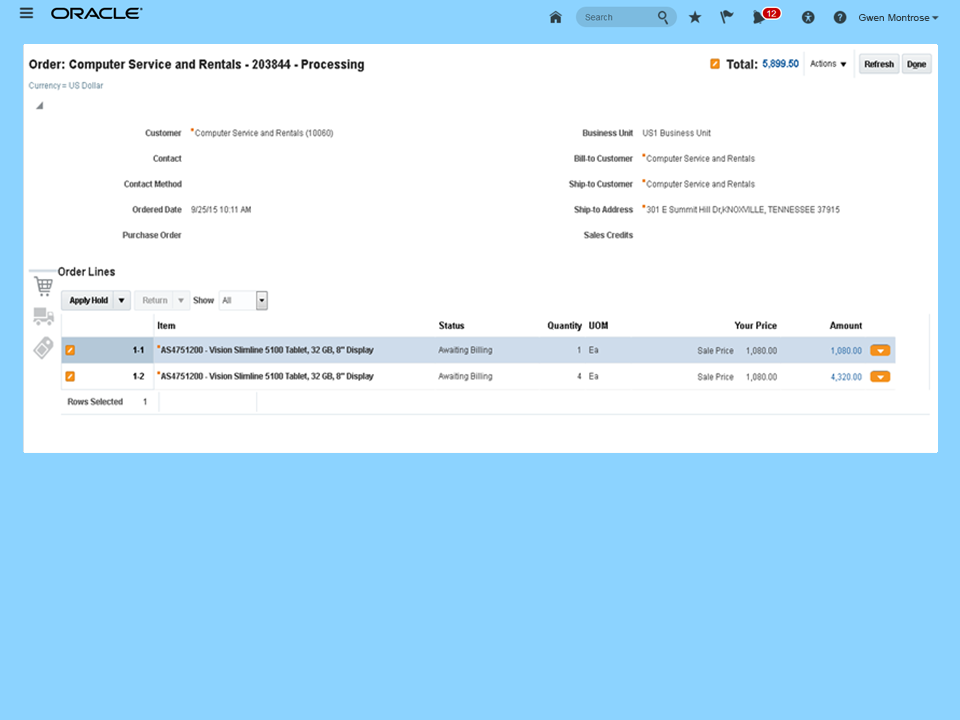
Task: Open Favorites star icon
Action: (x=694, y=17)
